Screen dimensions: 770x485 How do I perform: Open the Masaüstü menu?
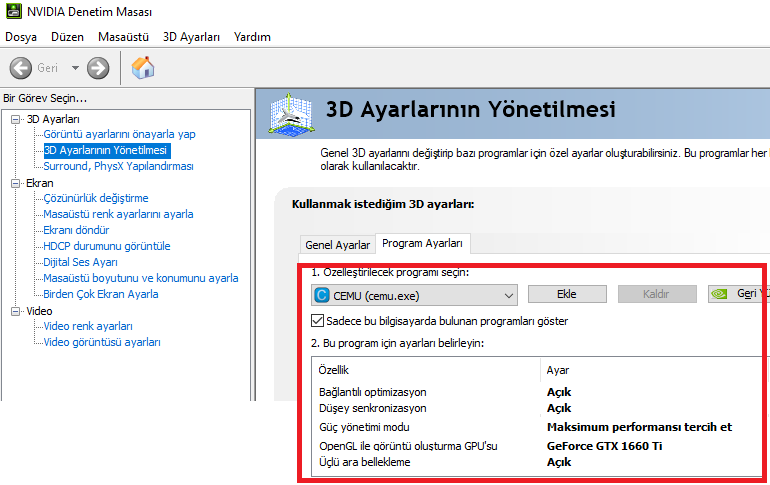[x=123, y=37]
